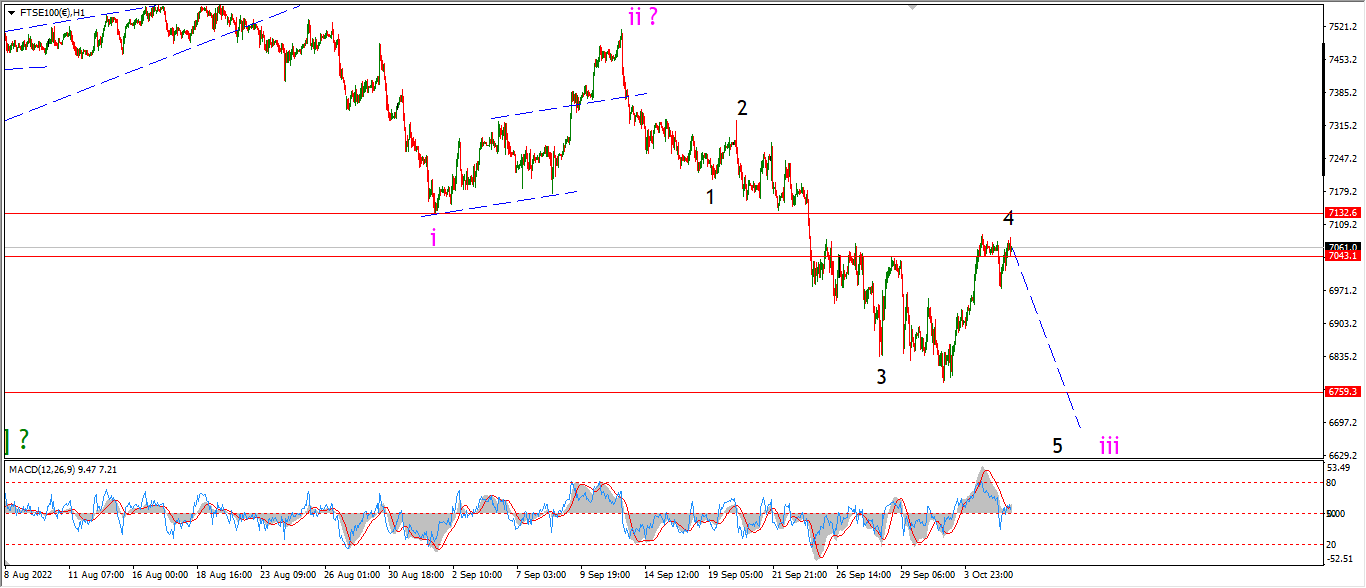Select the black wave '1' label
The image size is (1366, 588).
tap(710, 197)
